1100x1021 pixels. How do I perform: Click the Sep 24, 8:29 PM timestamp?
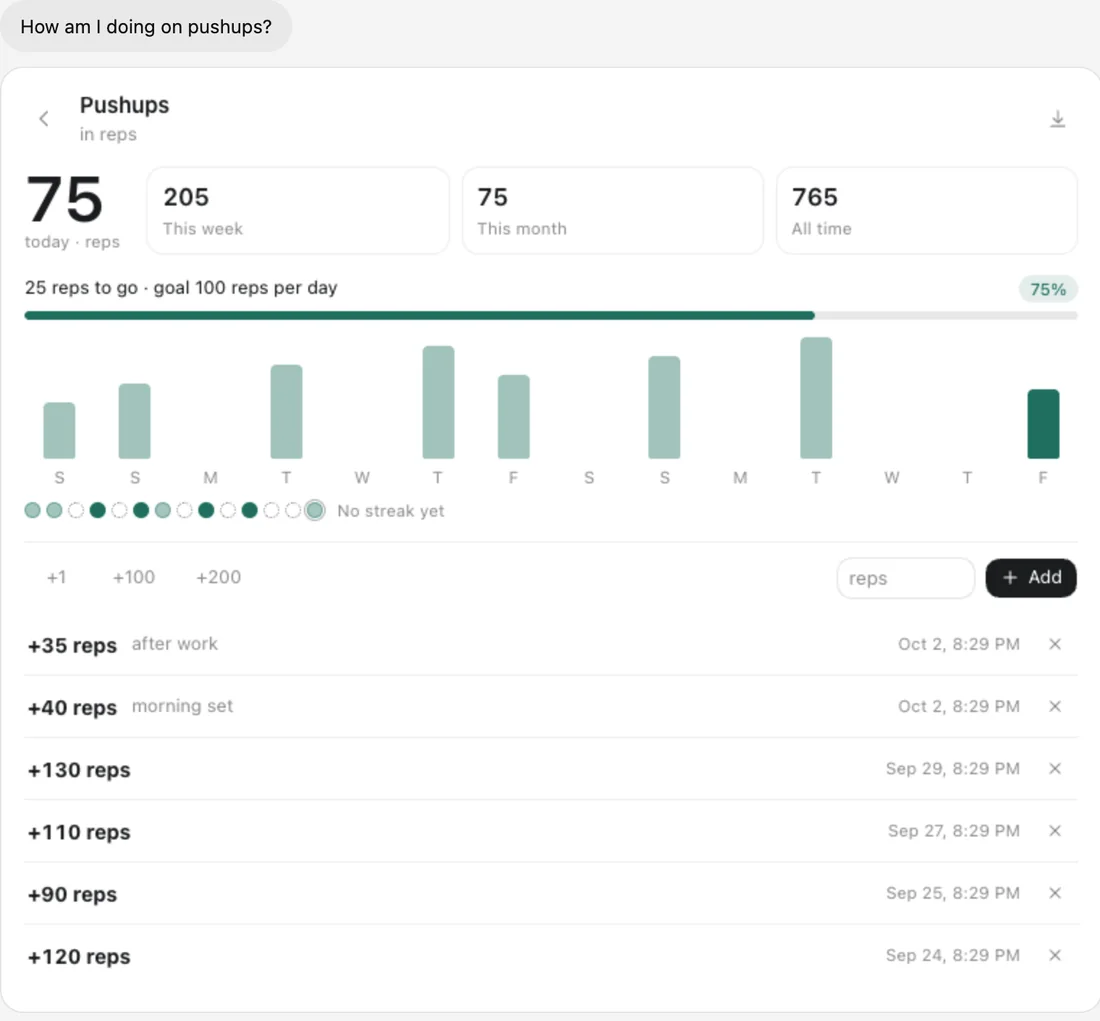coord(953,956)
